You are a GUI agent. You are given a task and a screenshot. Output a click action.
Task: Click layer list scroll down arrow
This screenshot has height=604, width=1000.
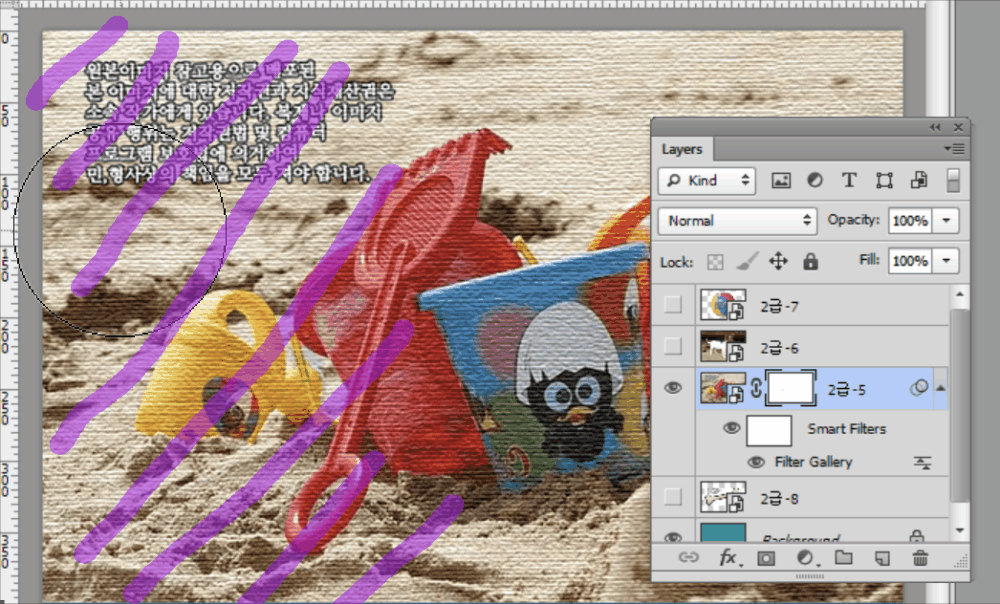coord(960,531)
